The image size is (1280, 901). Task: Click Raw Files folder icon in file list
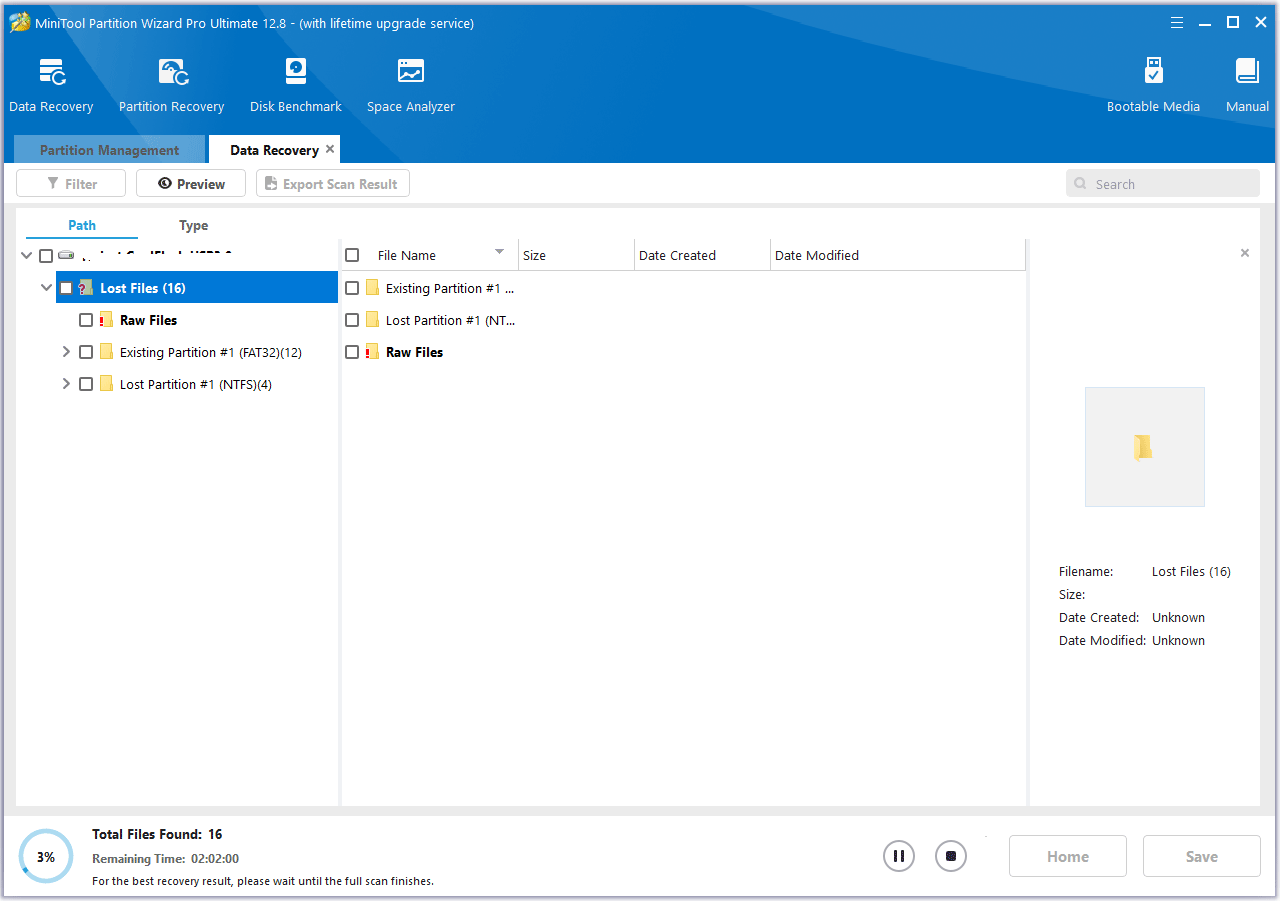point(372,352)
